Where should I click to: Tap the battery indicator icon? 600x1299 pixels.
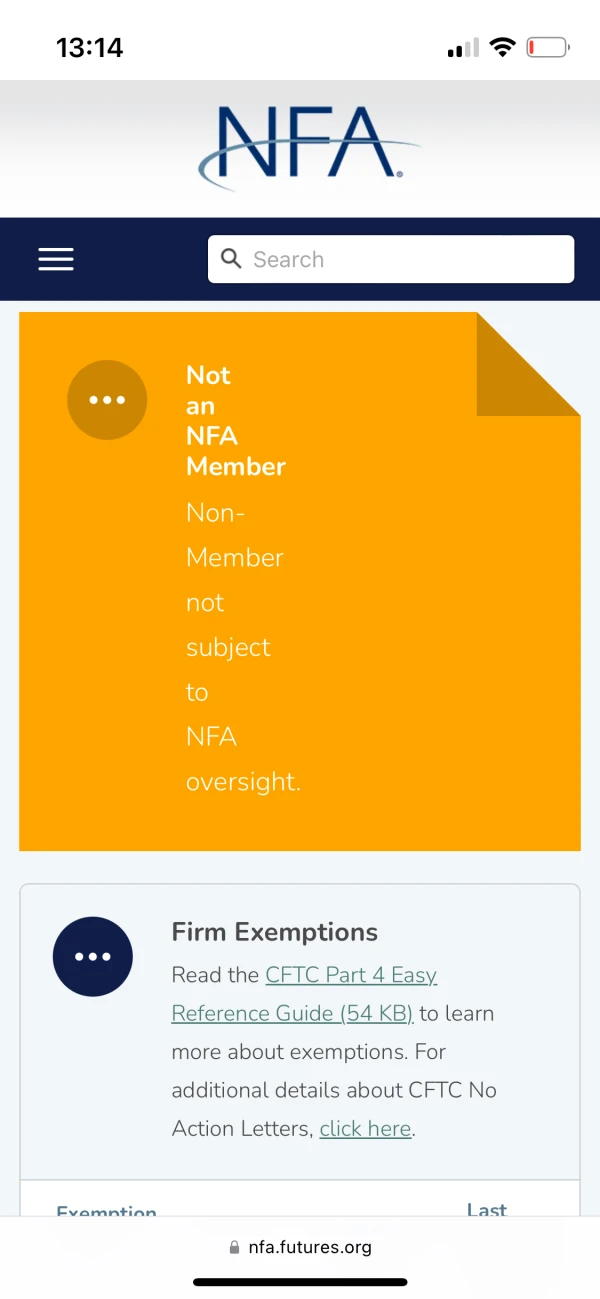pyautogui.click(x=548, y=47)
